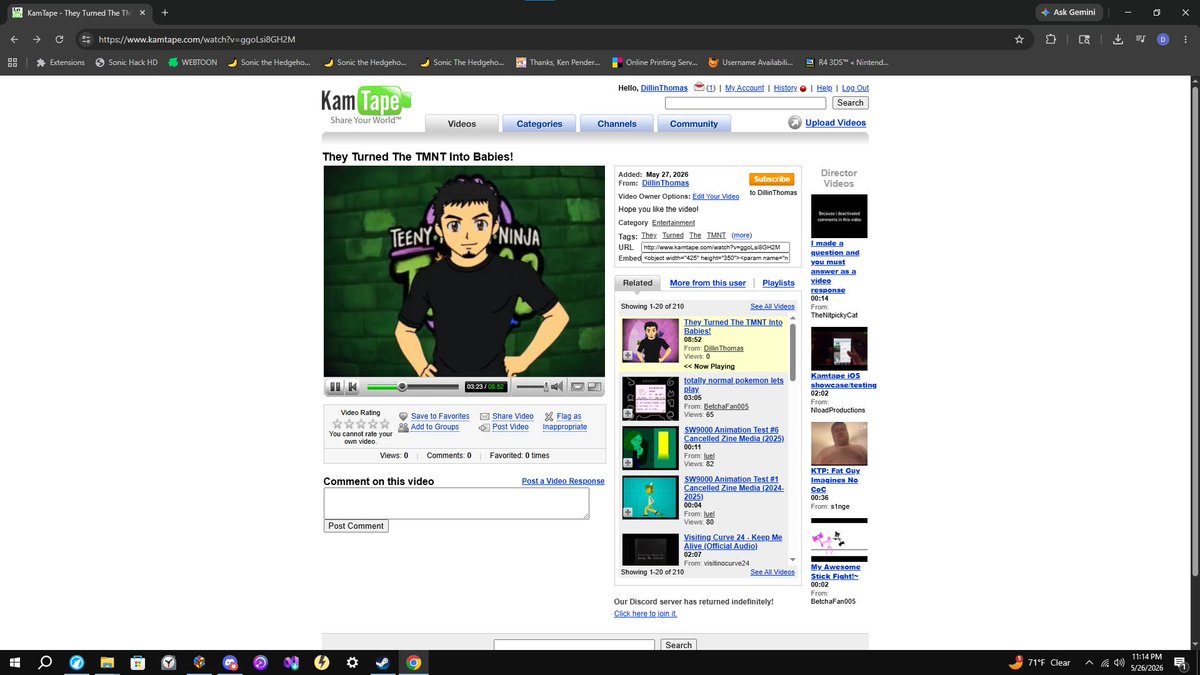Click the Post Comment button
Viewport: 1200px width, 675px height.
point(356,526)
